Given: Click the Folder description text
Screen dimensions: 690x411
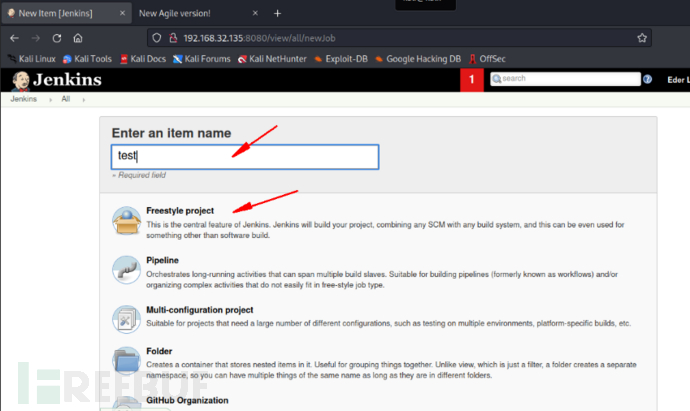Looking at the screenshot, I should click(x=391, y=370).
